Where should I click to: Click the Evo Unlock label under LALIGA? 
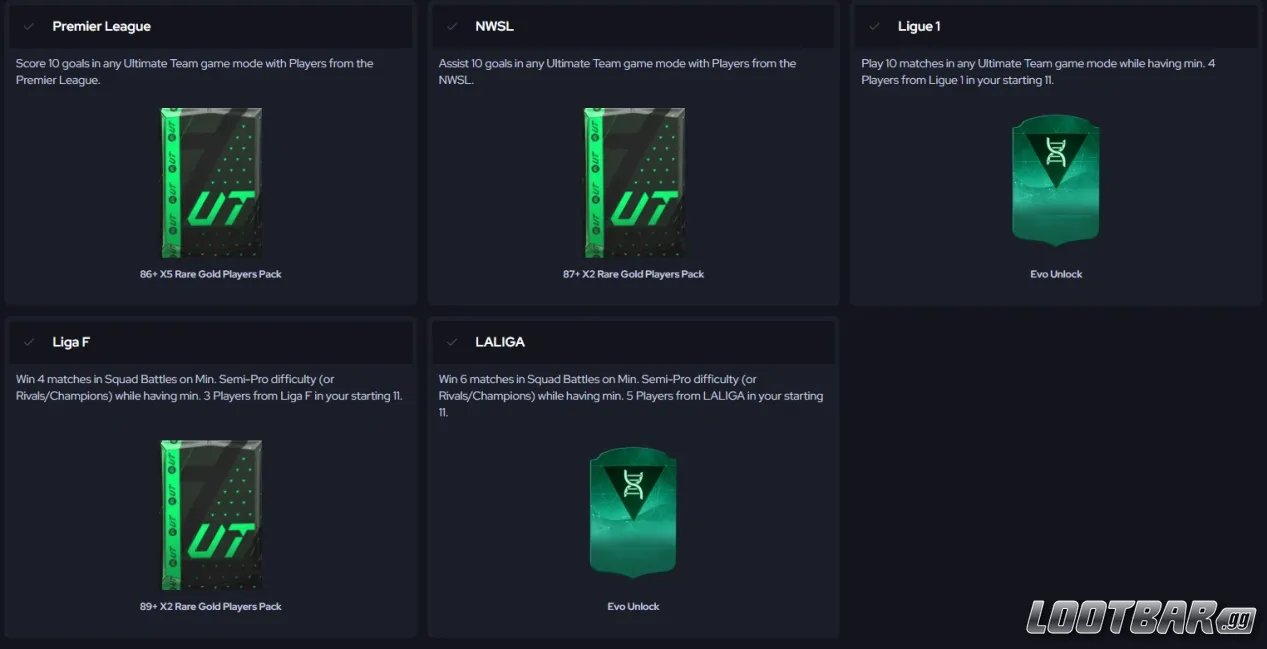point(633,605)
